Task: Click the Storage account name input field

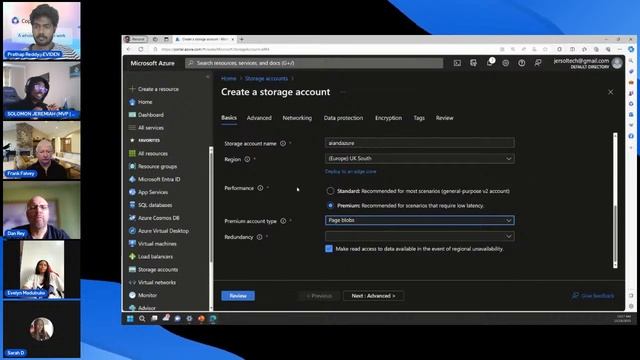Action: pos(420,143)
